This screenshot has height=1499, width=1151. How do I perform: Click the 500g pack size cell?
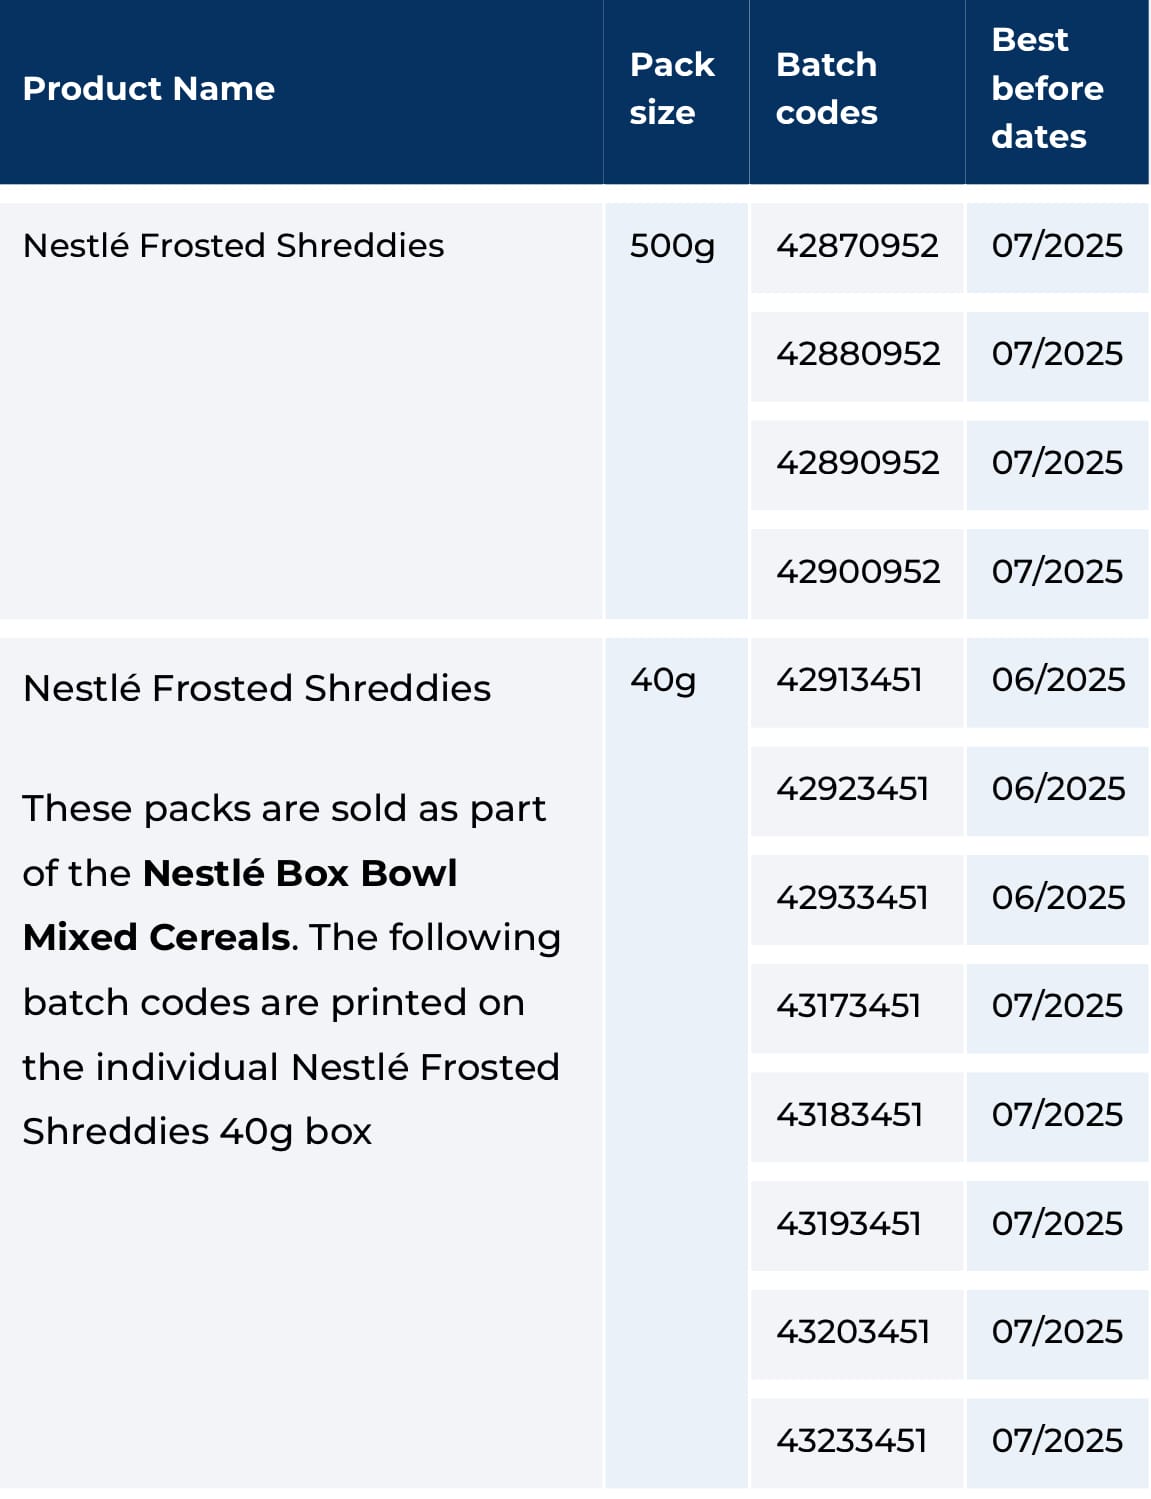[672, 246]
